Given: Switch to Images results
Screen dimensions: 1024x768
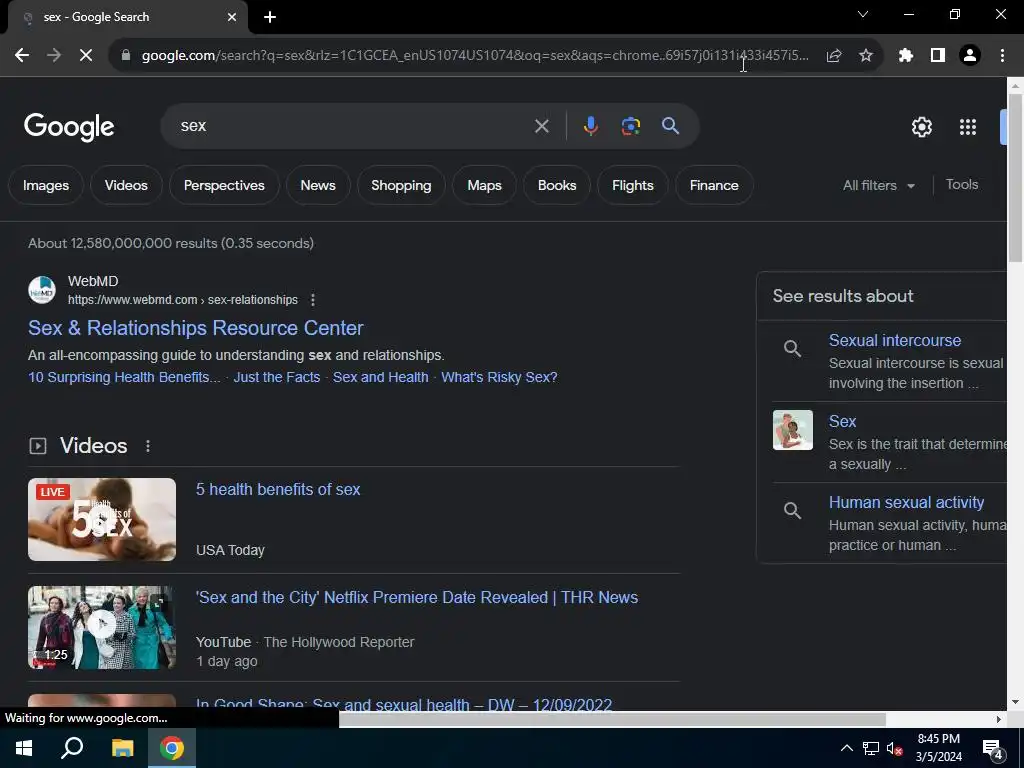Looking at the screenshot, I should pyautogui.click(x=46, y=185).
